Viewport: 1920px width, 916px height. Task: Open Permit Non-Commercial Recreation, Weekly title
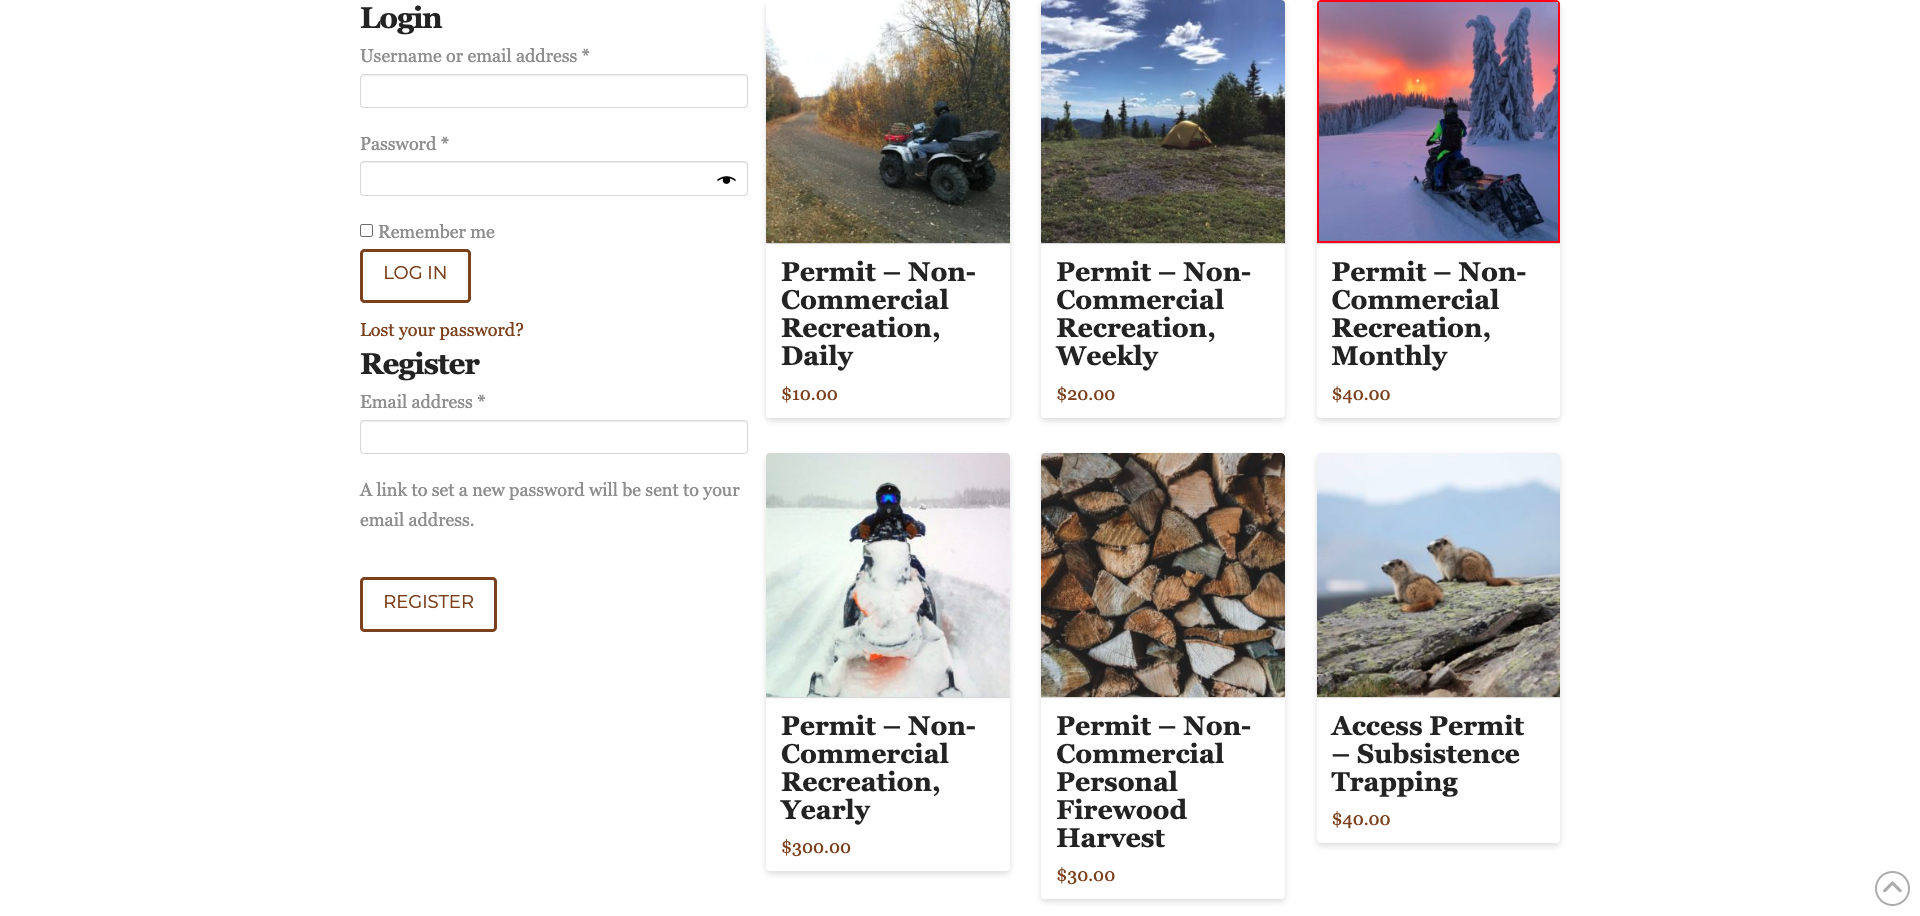(1152, 314)
